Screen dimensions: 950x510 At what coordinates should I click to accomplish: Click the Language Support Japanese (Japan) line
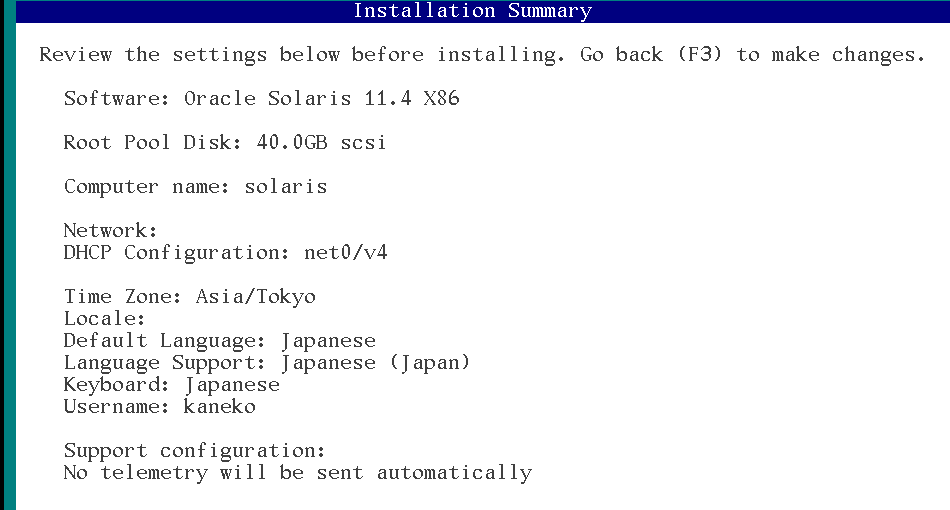coord(267,363)
